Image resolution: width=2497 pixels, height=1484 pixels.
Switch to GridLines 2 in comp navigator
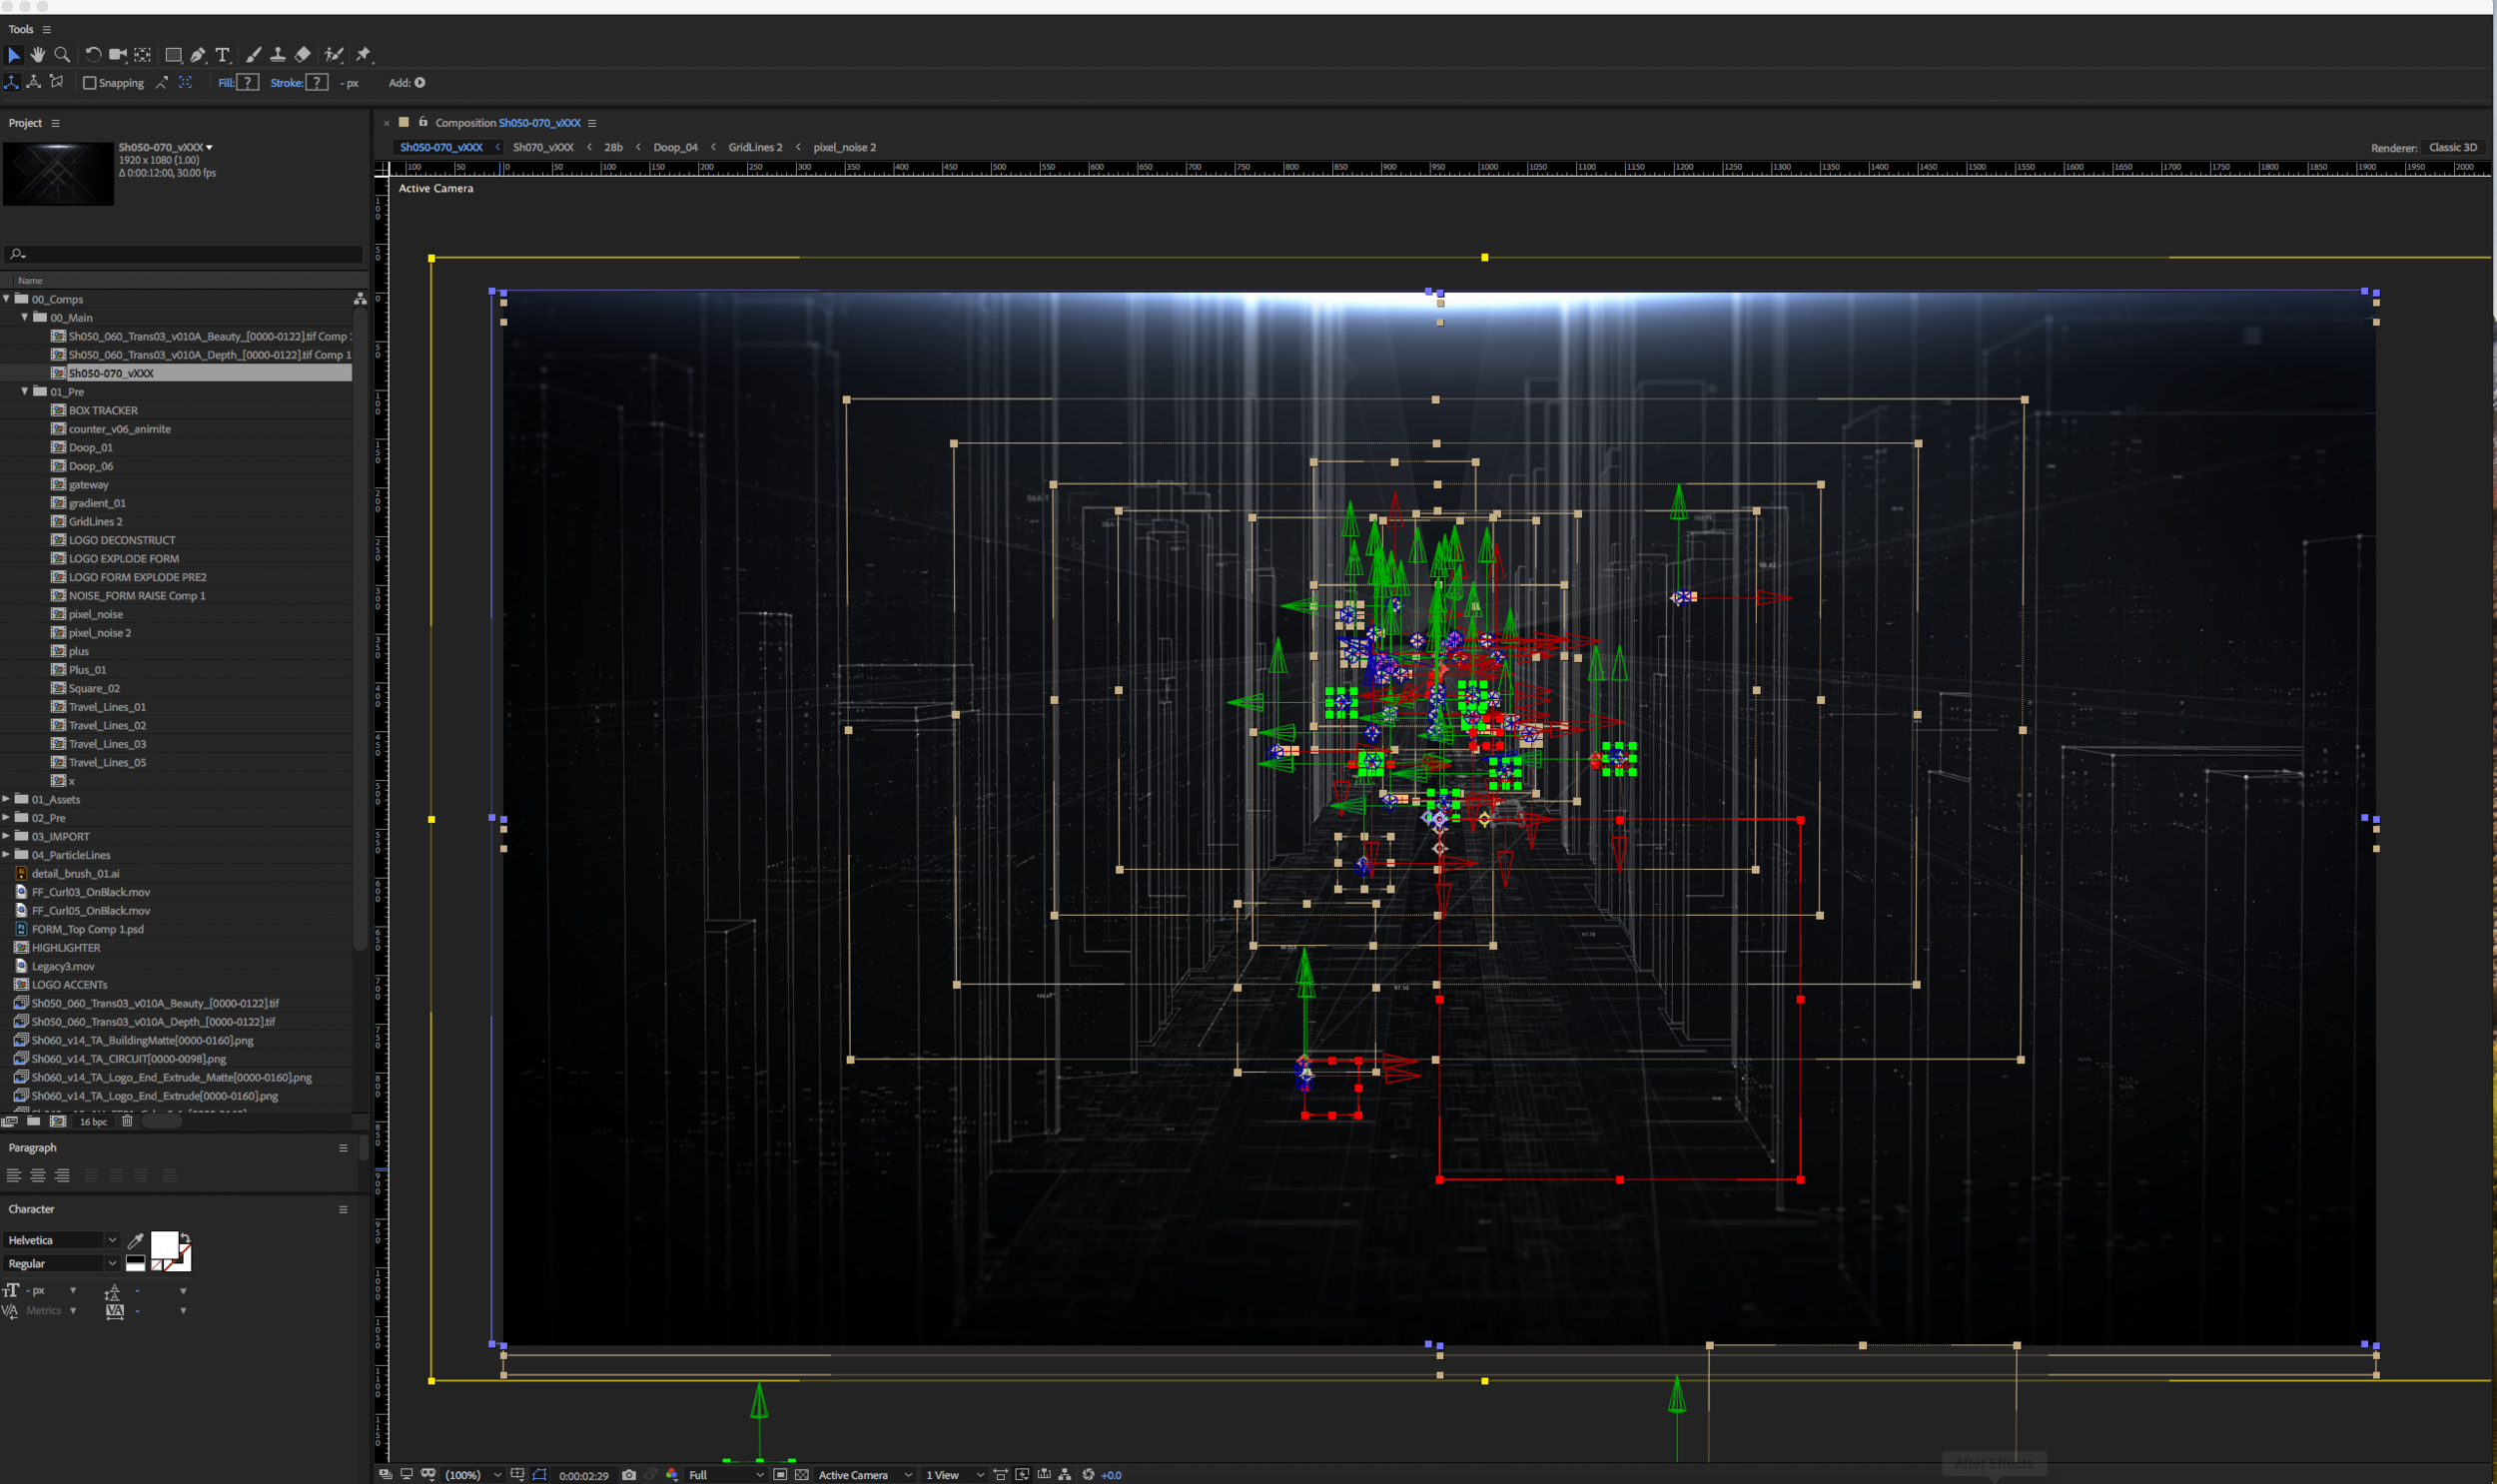pyautogui.click(x=755, y=147)
